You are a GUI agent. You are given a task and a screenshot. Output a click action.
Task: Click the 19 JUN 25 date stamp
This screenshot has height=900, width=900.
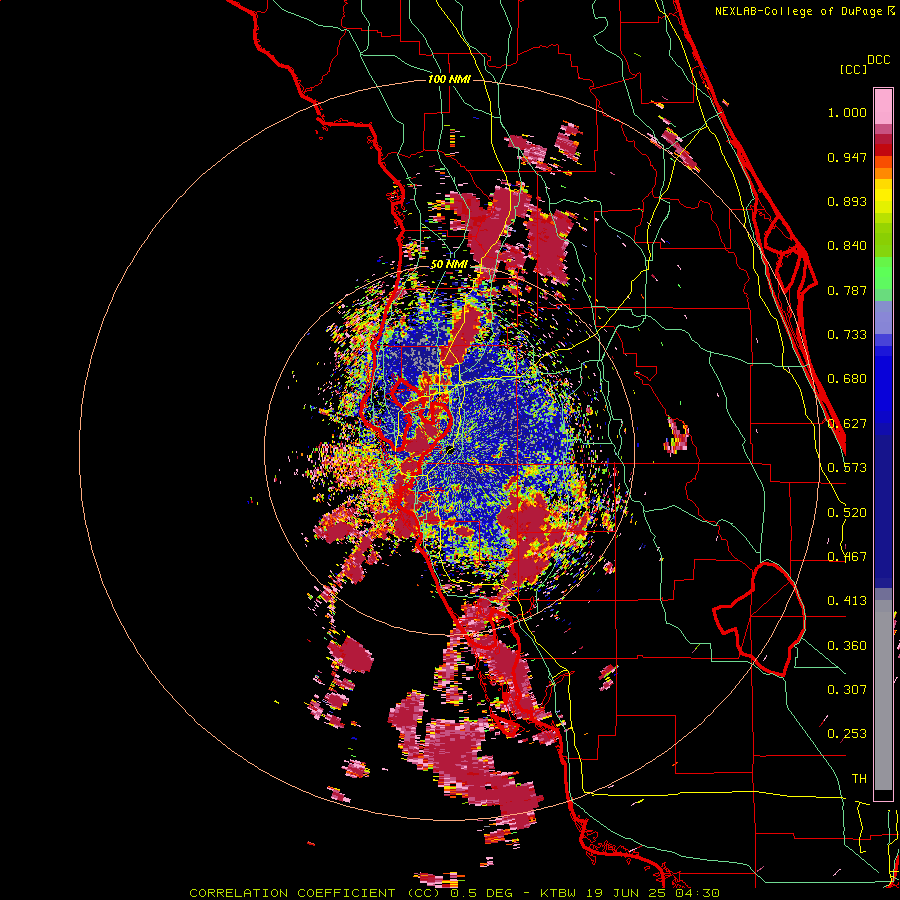[x=626, y=893]
